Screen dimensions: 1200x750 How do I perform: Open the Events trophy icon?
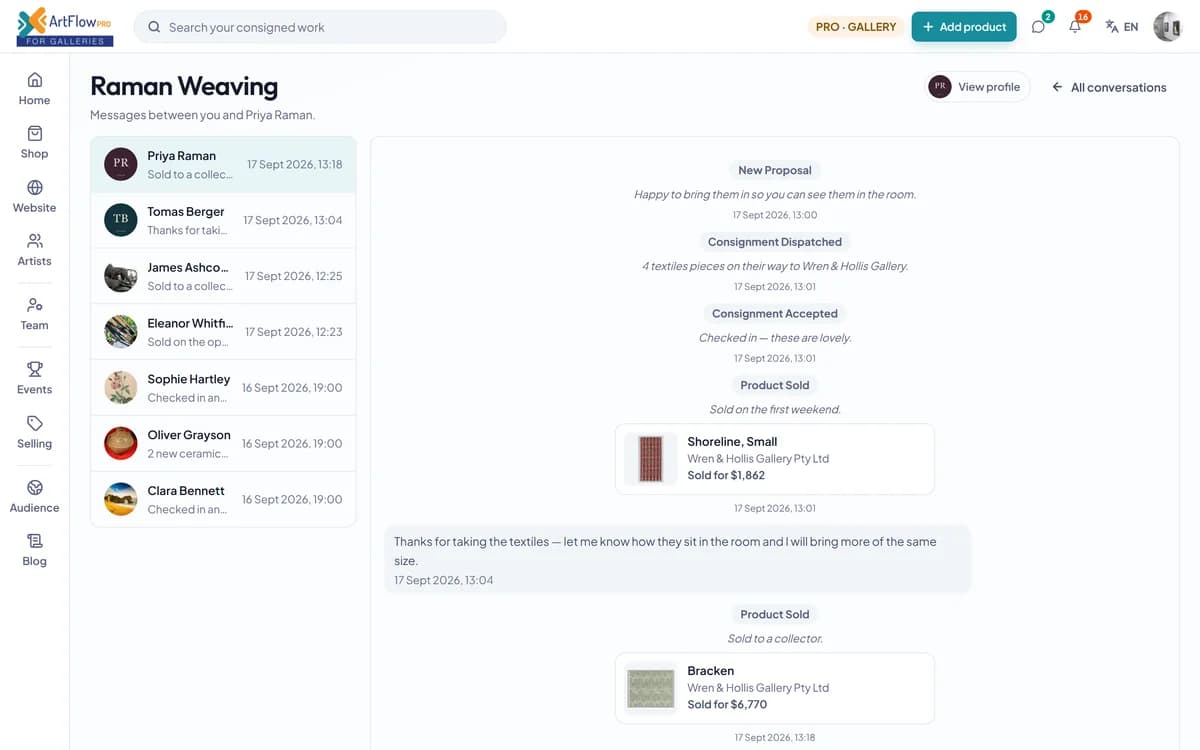pyautogui.click(x=34, y=369)
